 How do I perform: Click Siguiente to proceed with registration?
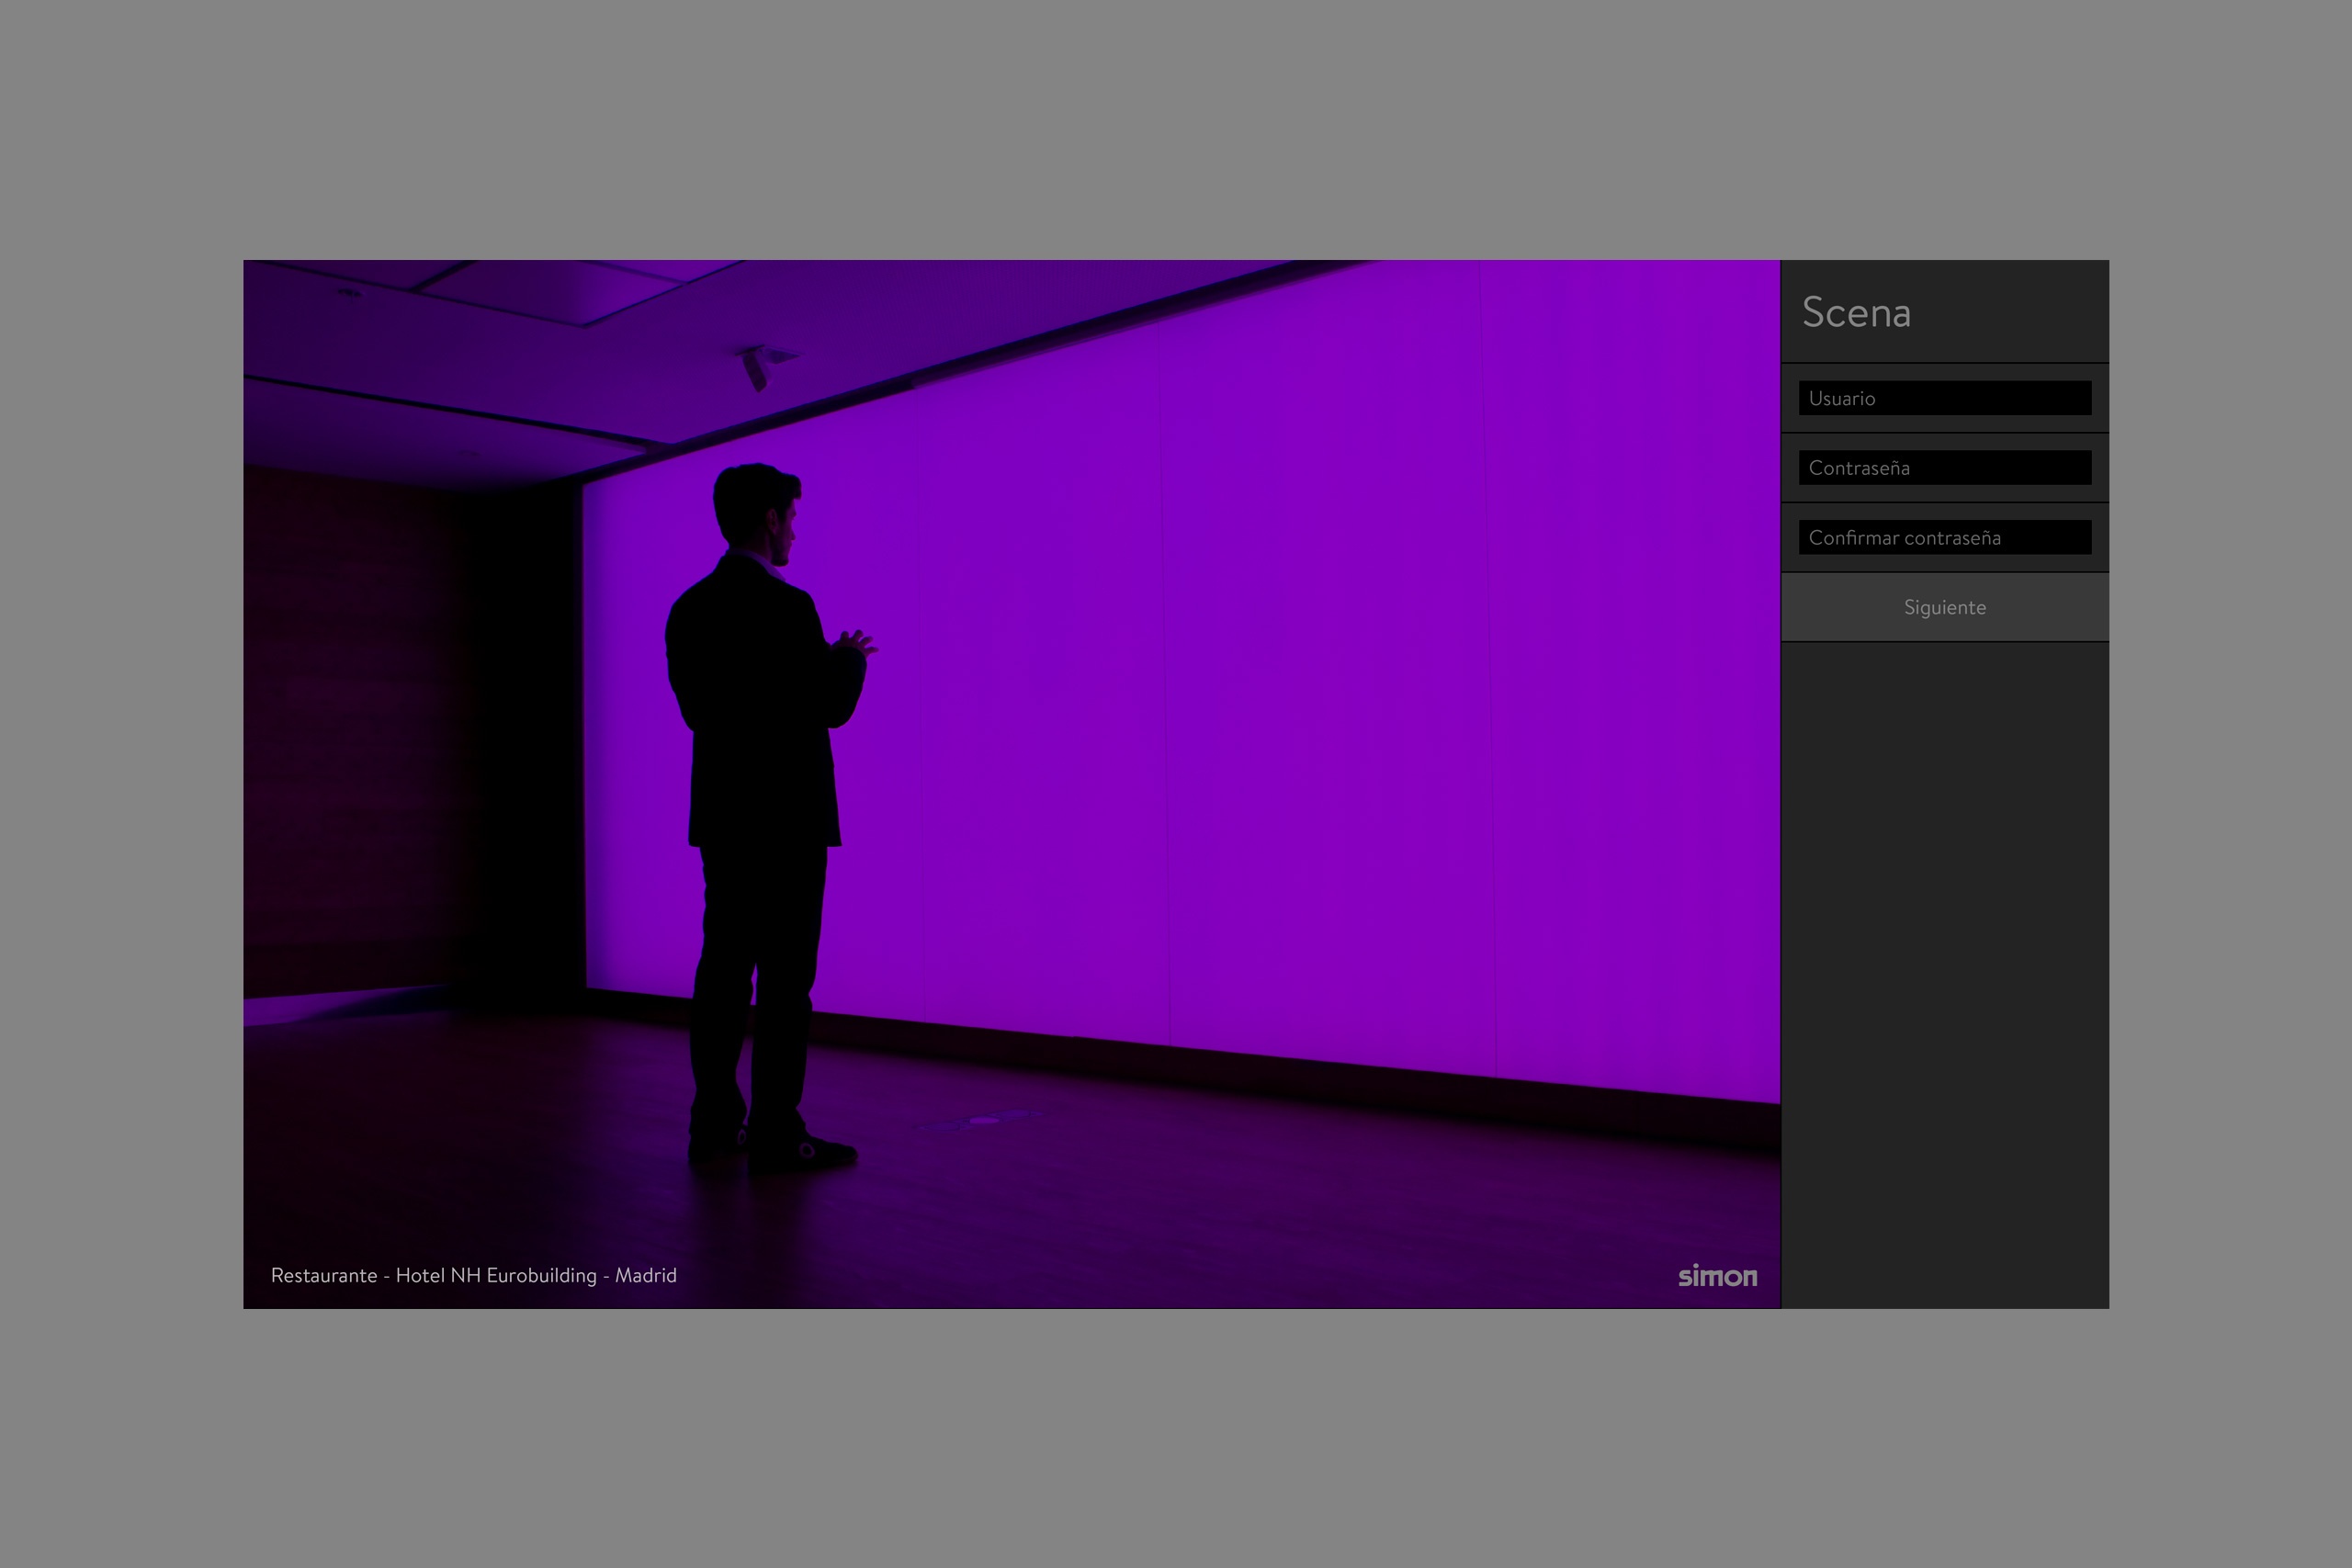(x=1945, y=607)
